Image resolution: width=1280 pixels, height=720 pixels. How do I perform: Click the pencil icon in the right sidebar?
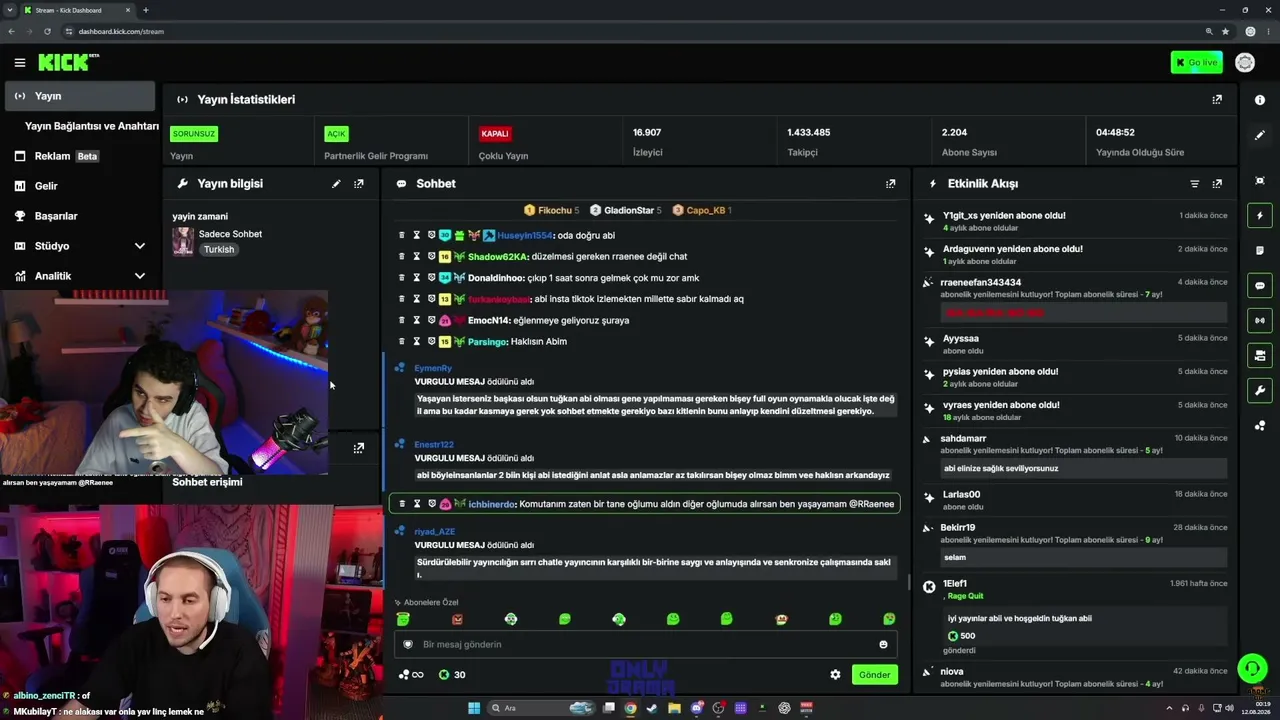click(x=1260, y=135)
